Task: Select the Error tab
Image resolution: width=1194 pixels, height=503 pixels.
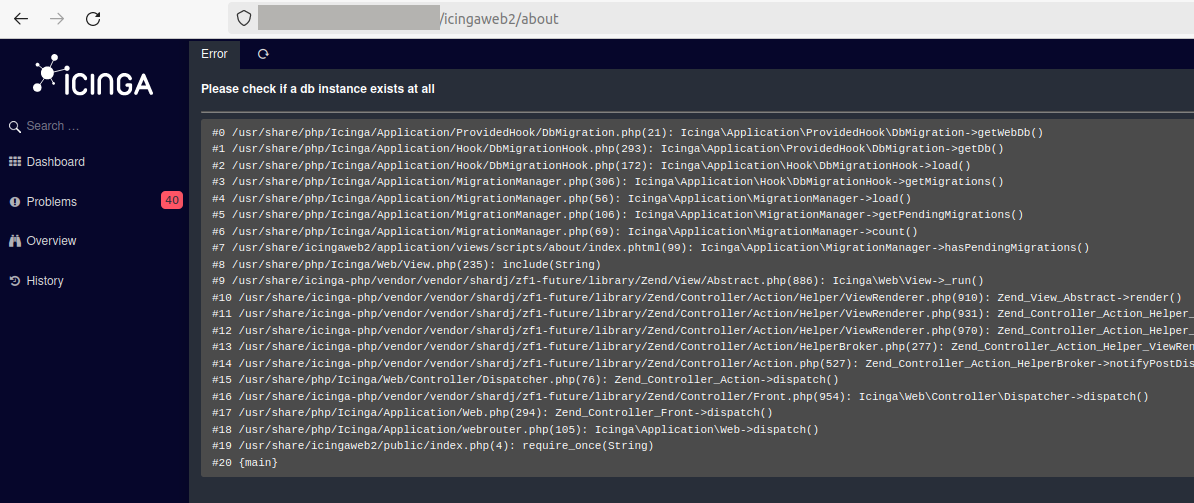Action: (x=214, y=54)
